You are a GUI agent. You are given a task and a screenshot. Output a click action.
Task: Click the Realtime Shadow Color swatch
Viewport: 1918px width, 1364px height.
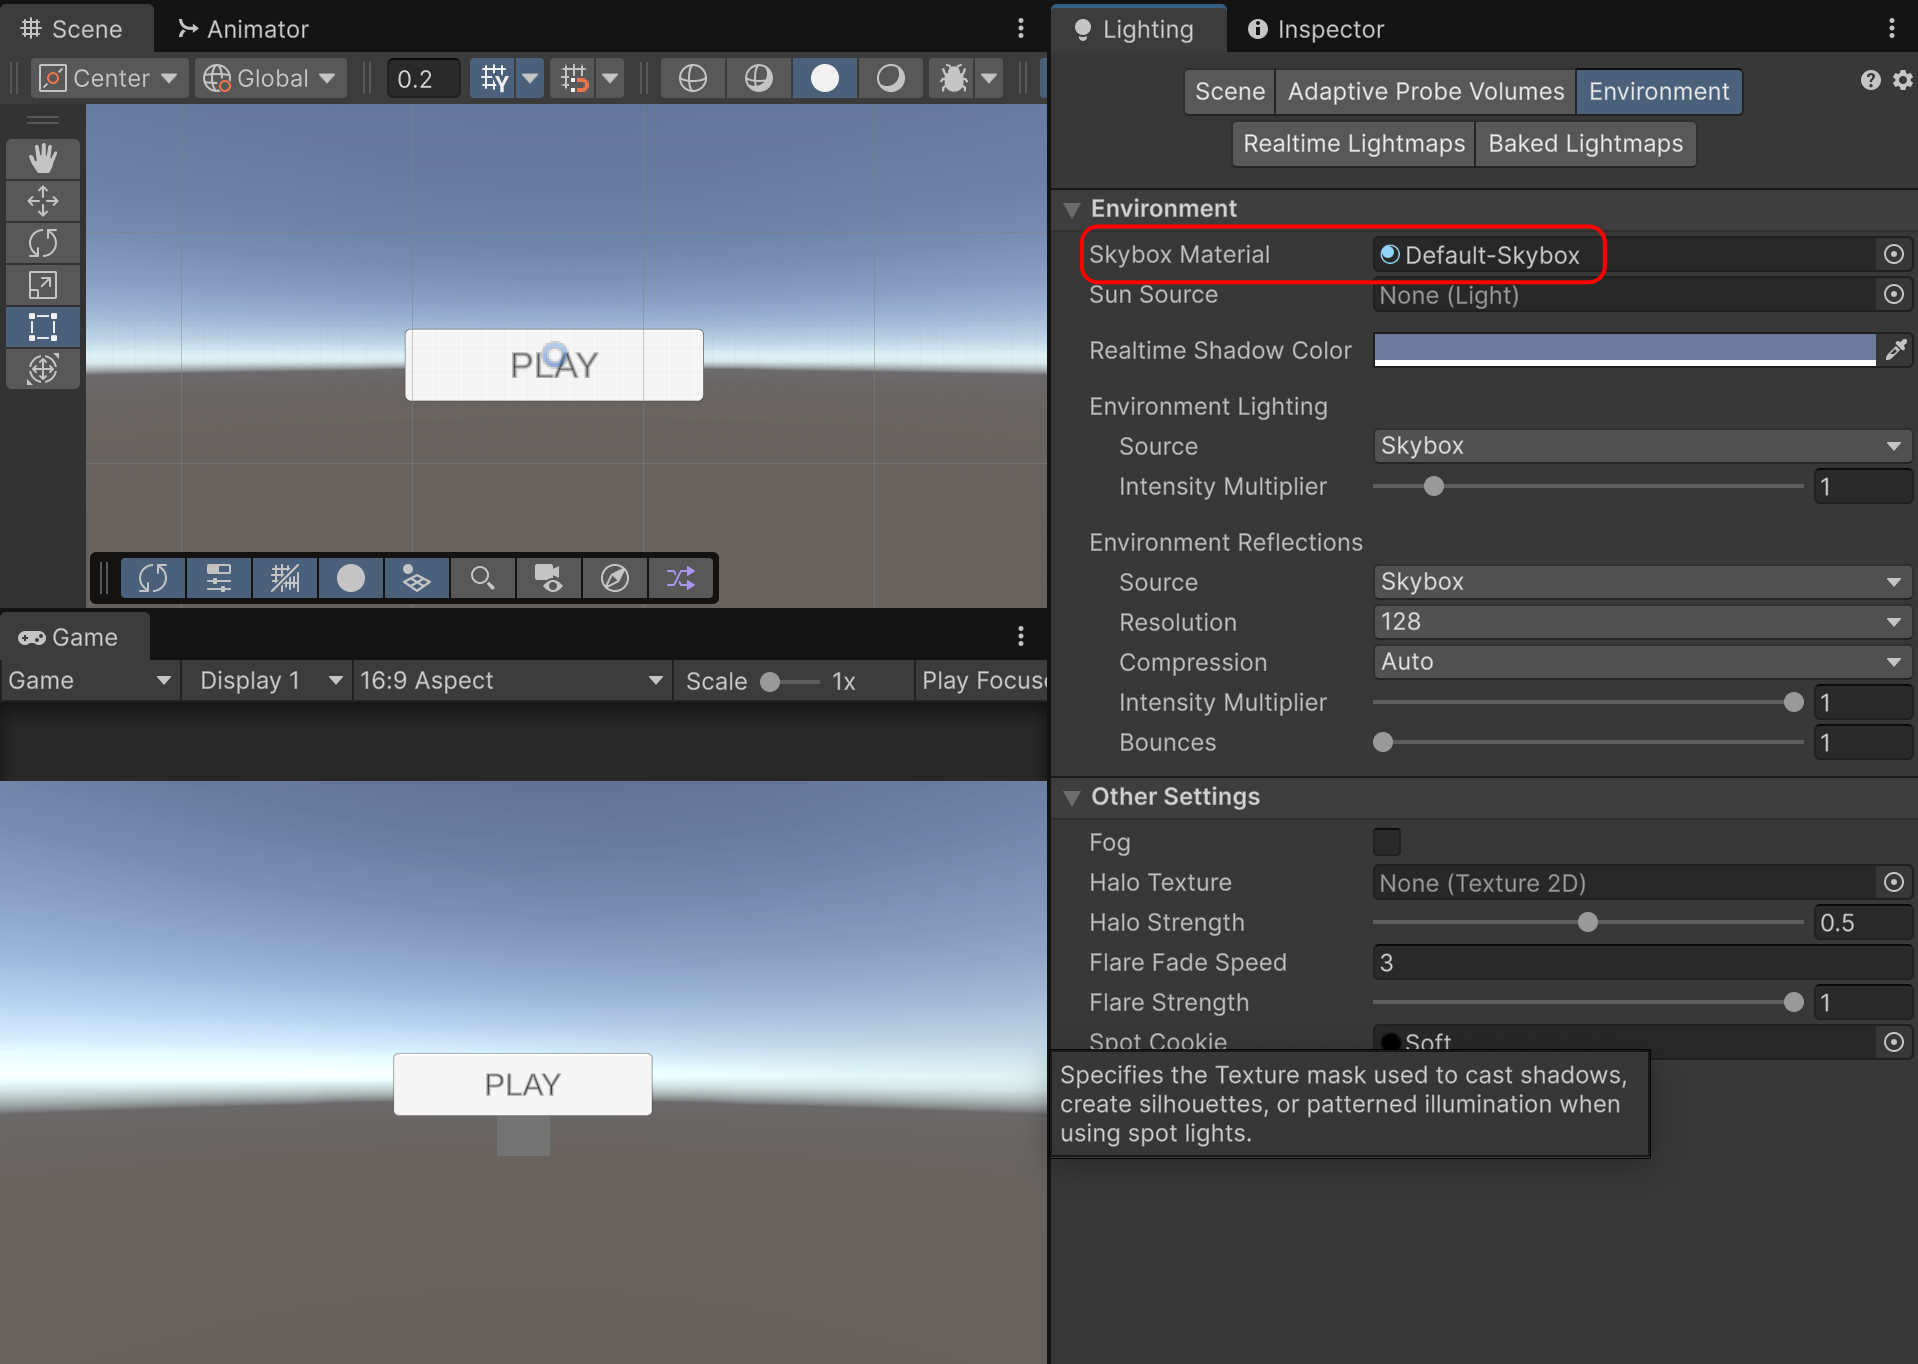point(1625,350)
